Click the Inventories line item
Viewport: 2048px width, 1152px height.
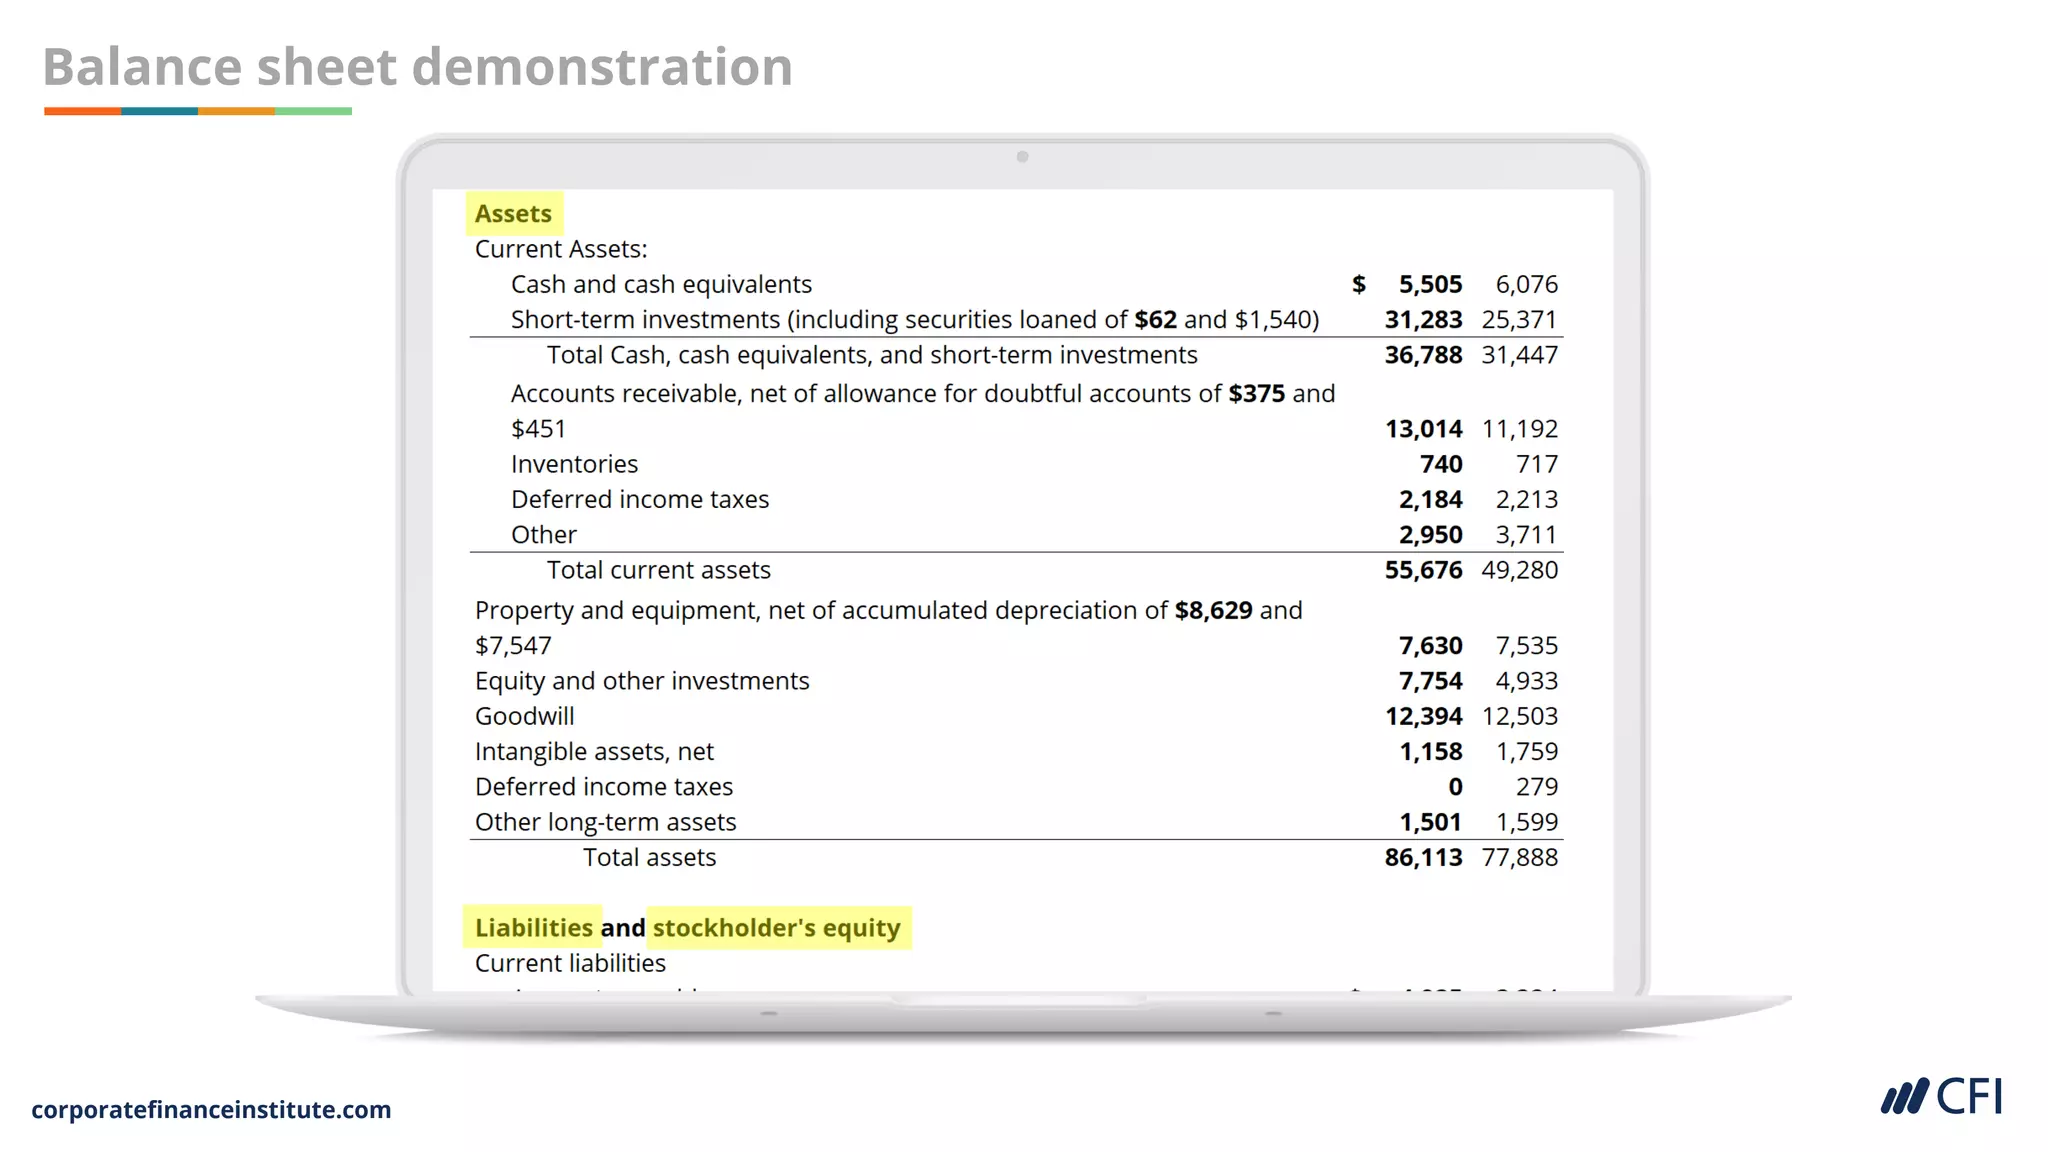[574, 465]
